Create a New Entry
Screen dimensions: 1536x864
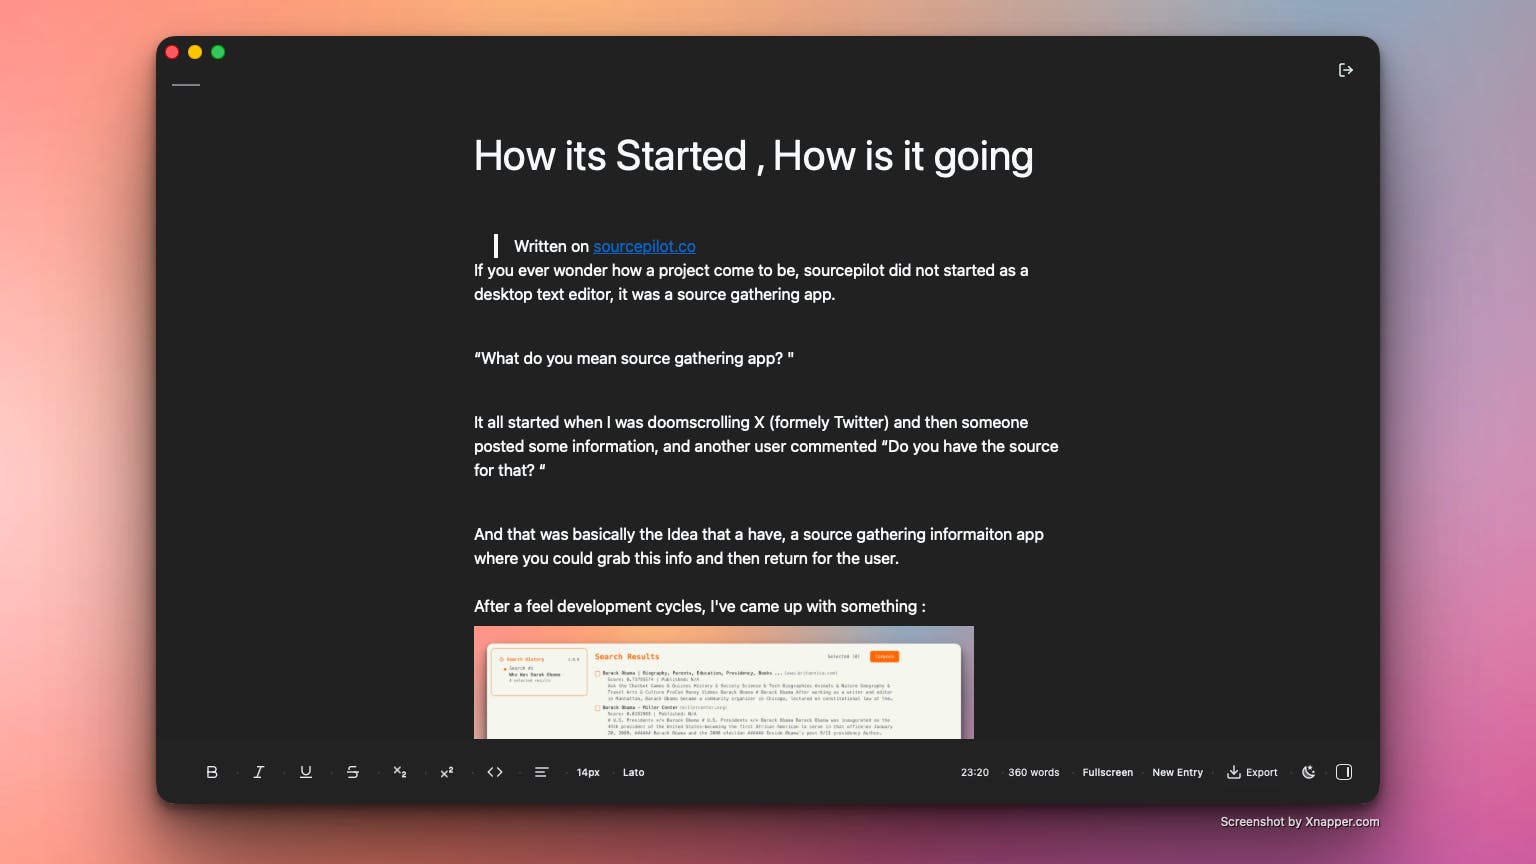click(x=1178, y=772)
